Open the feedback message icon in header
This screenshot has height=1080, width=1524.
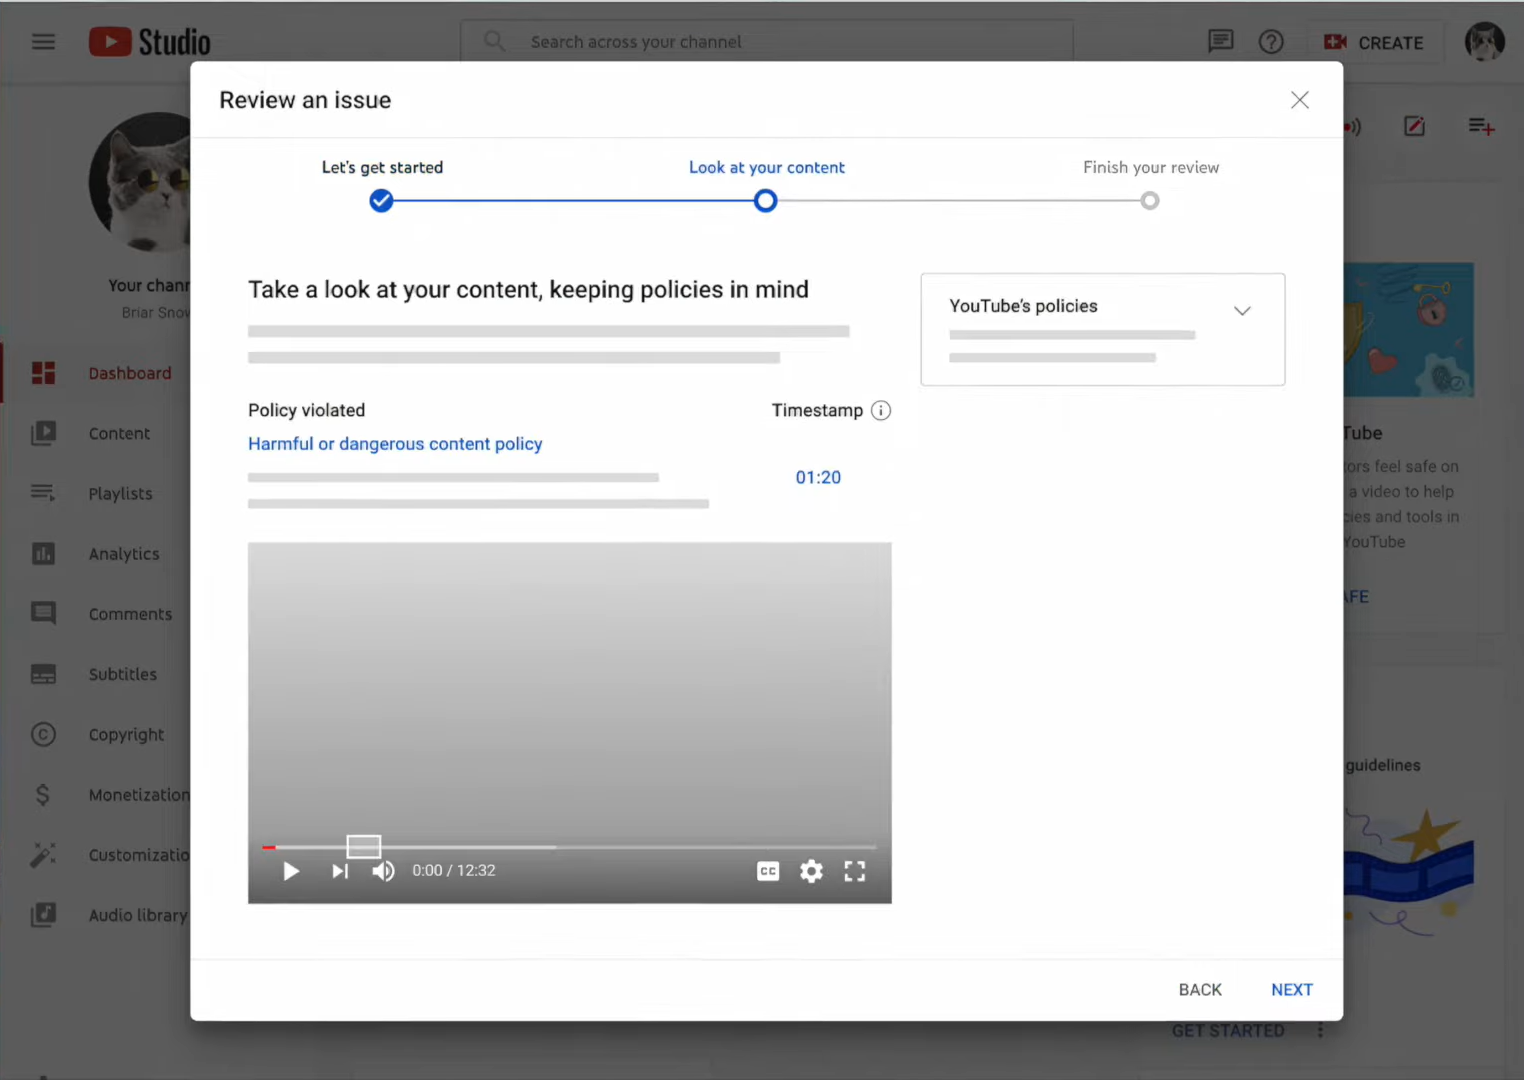point(1220,42)
